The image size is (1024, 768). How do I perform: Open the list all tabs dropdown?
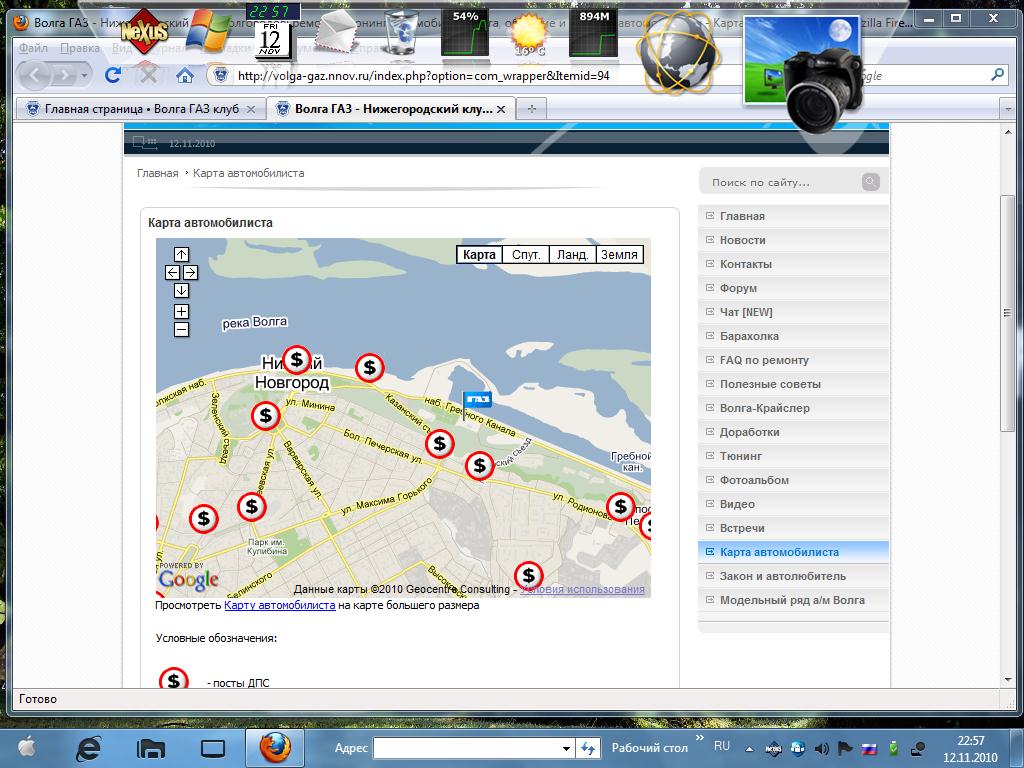point(1009,110)
